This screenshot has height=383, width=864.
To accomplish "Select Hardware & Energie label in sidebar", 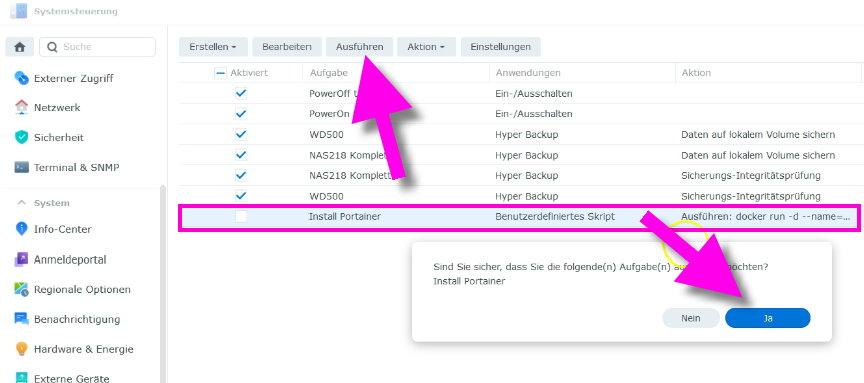I will [x=84, y=349].
